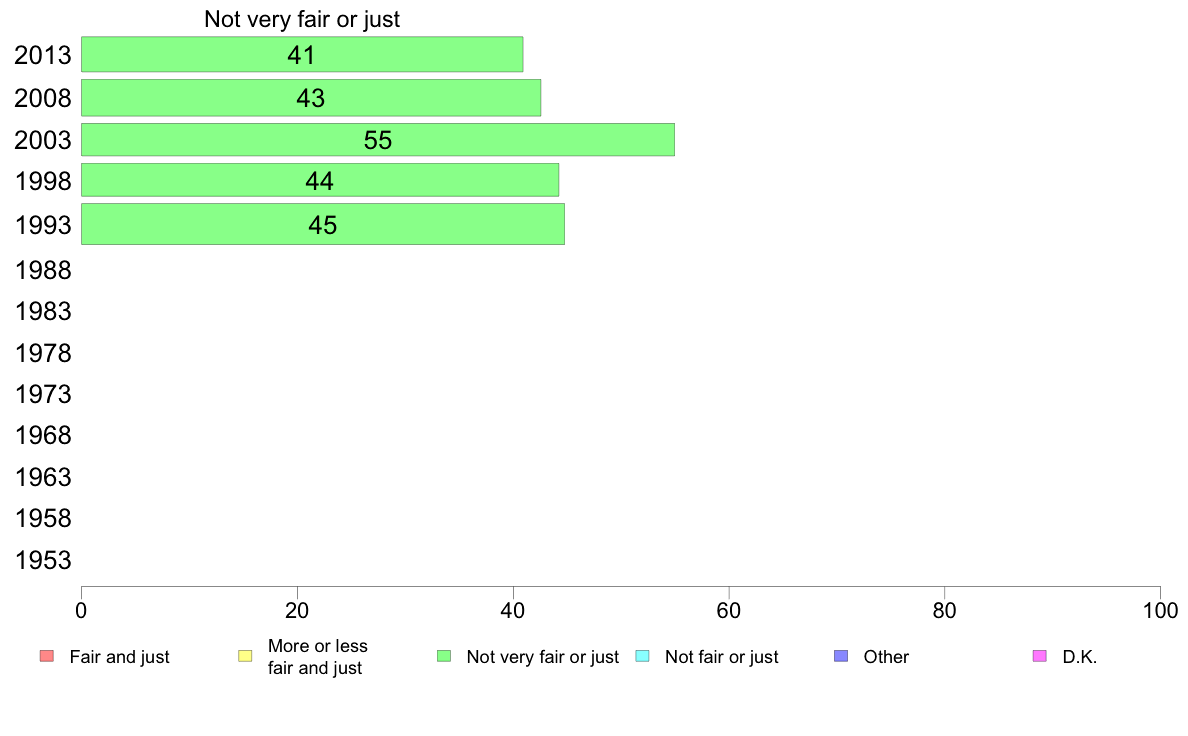
Task: Select the 2013 bar showing 41
Action: tap(302, 55)
